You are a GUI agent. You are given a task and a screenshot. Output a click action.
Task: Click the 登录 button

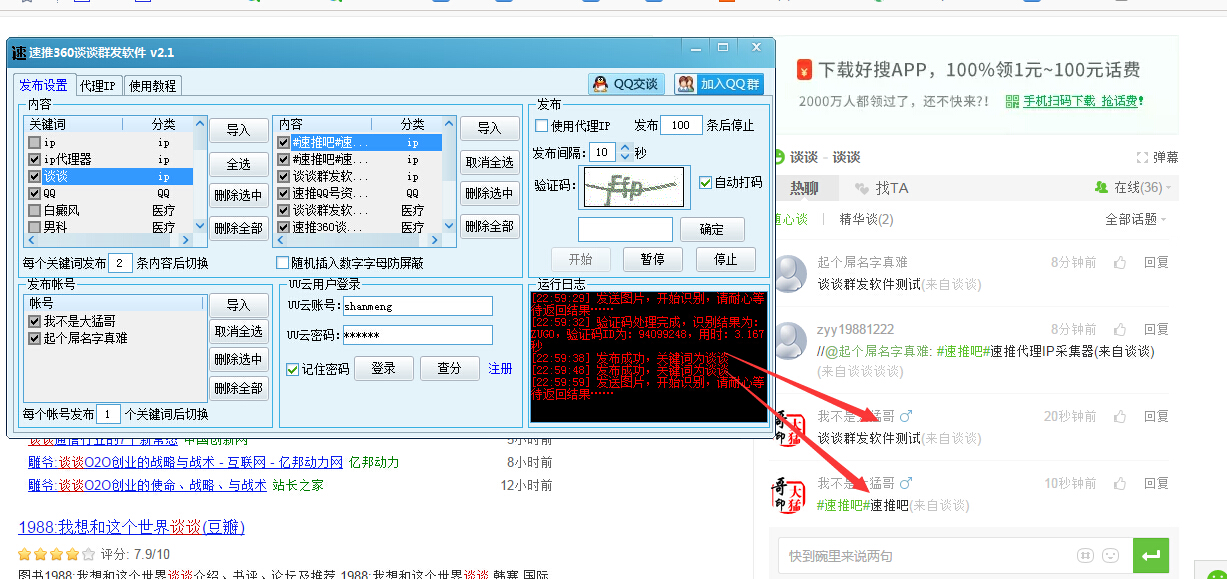click(384, 369)
